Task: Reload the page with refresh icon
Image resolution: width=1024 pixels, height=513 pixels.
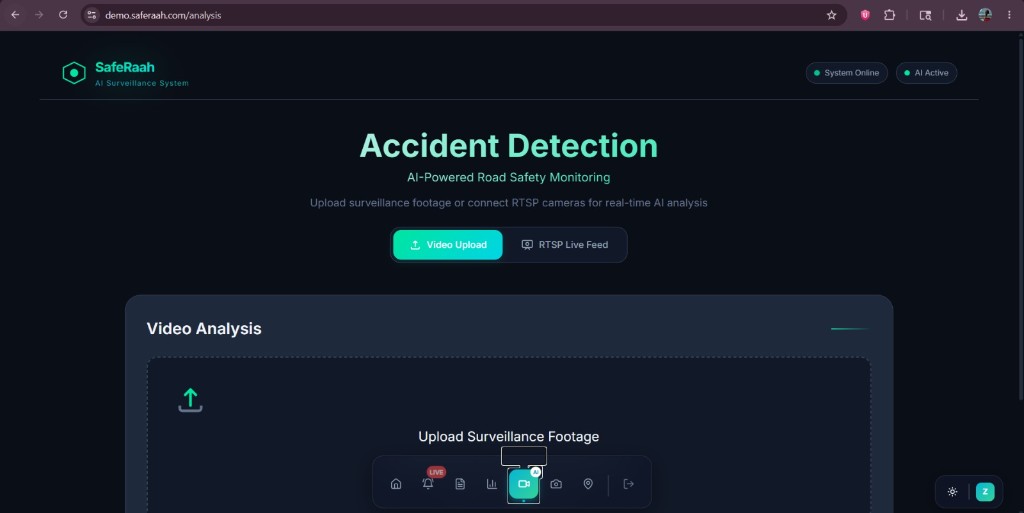Action: pos(63,14)
